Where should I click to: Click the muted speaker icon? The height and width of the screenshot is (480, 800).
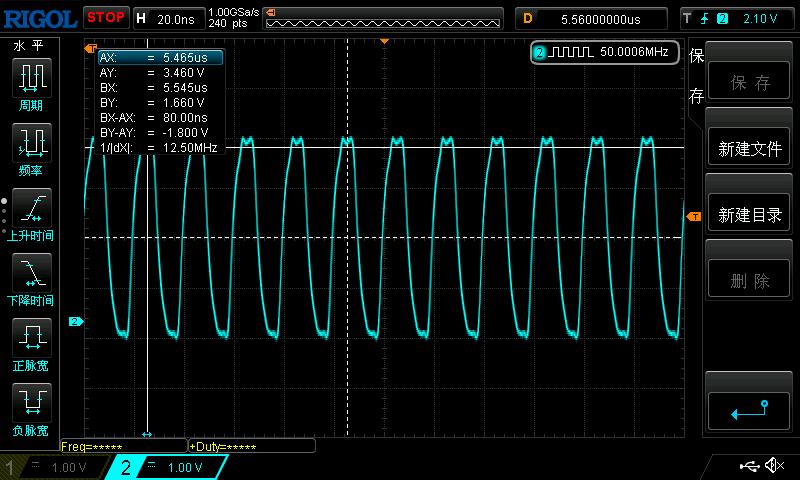(x=773, y=466)
